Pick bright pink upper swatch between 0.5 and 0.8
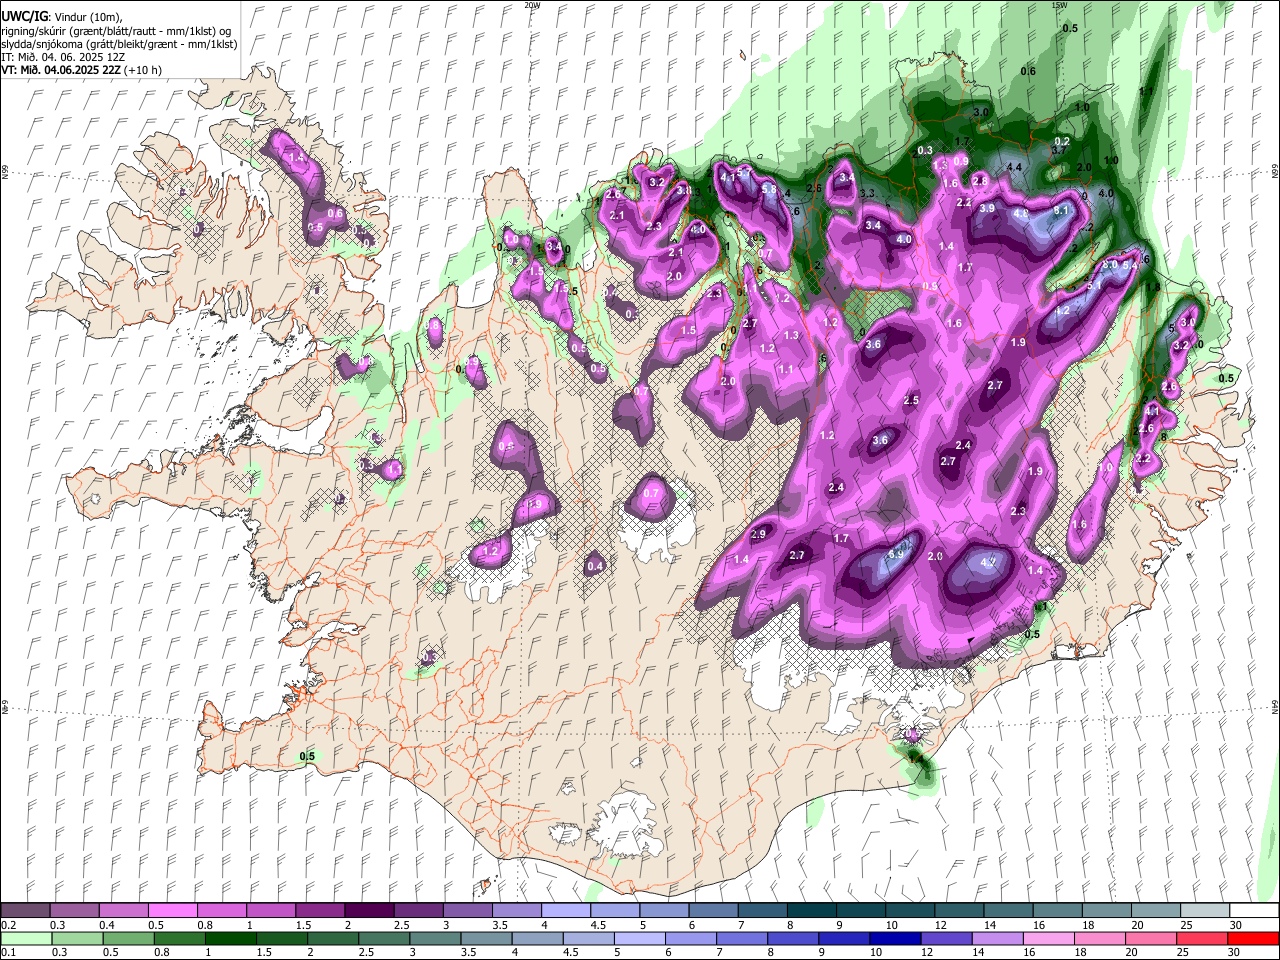The width and height of the screenshot is (1280, 960). coord(172,910)
